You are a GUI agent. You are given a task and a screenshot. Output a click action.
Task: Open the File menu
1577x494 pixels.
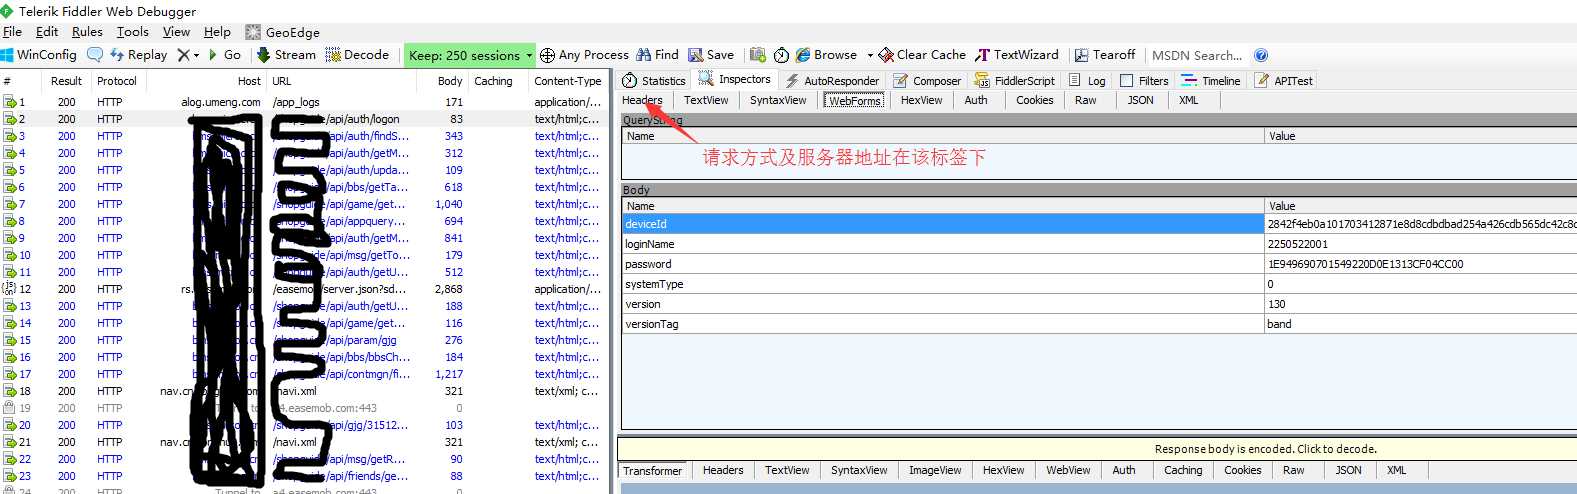[x=12, y=32]
